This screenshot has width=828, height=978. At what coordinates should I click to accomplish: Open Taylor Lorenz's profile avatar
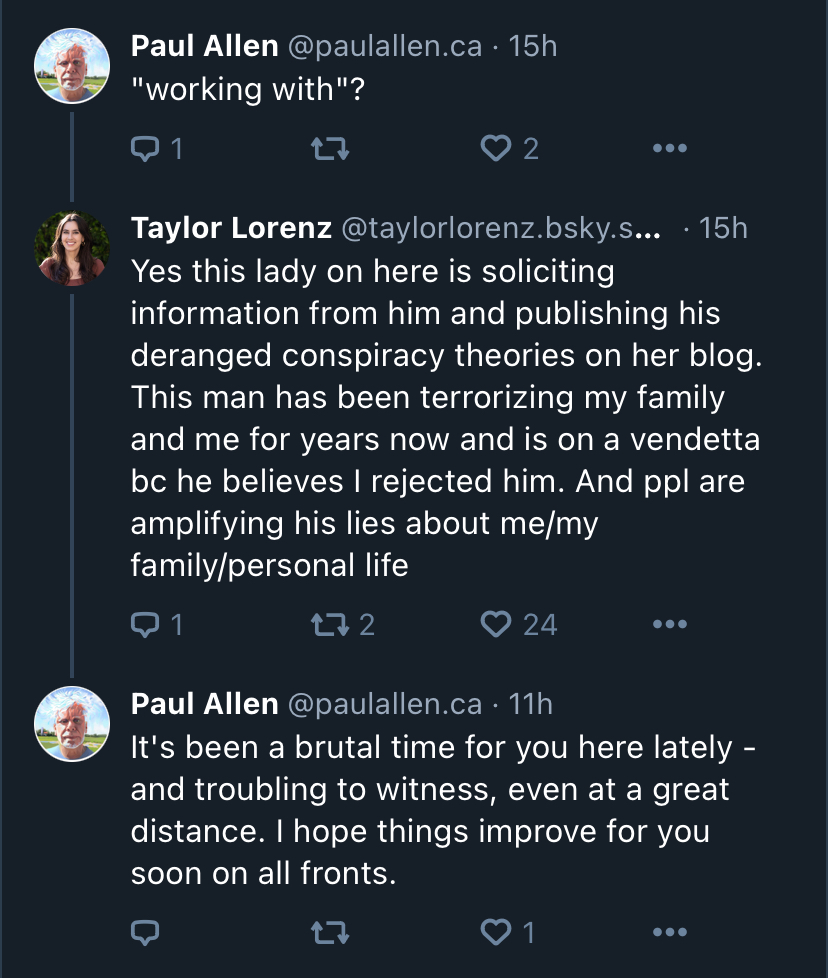(x=72, y=248)
